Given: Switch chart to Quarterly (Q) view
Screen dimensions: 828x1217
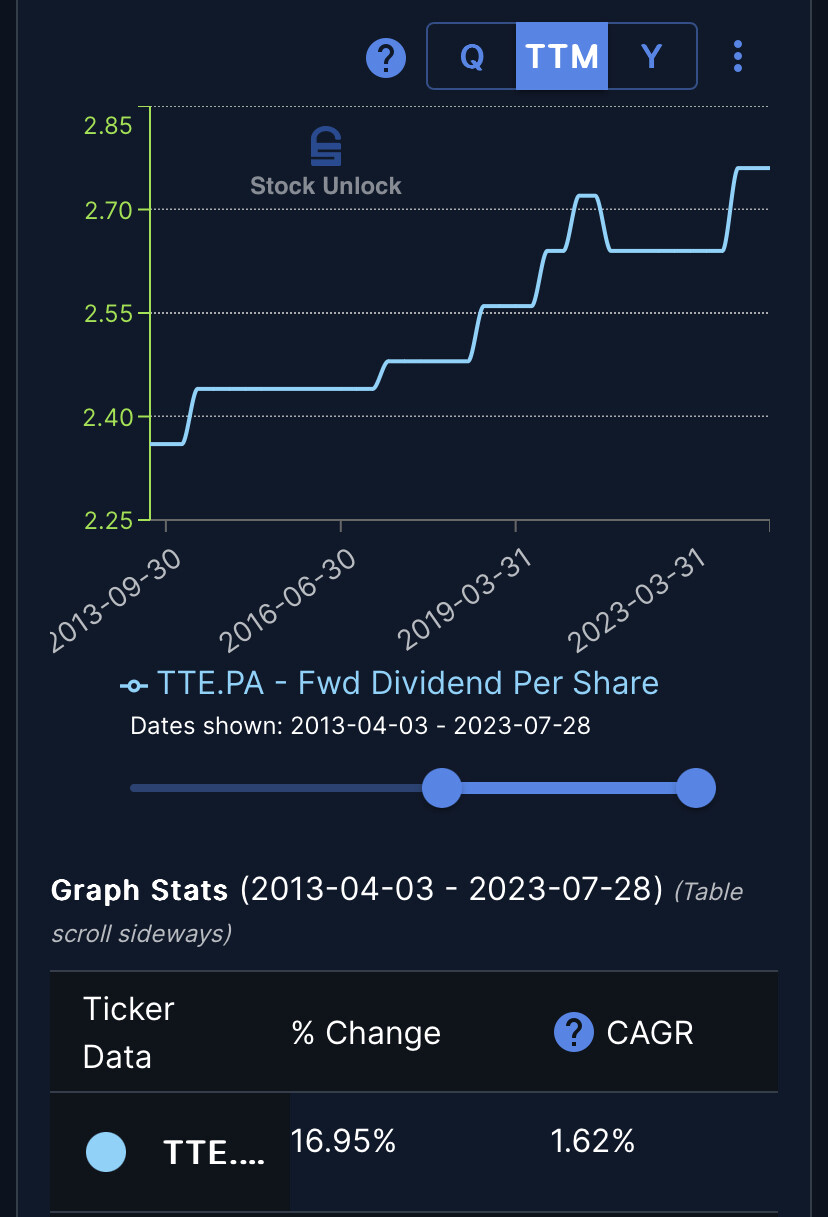Looking at the screenshot, I should pos(472,56).
